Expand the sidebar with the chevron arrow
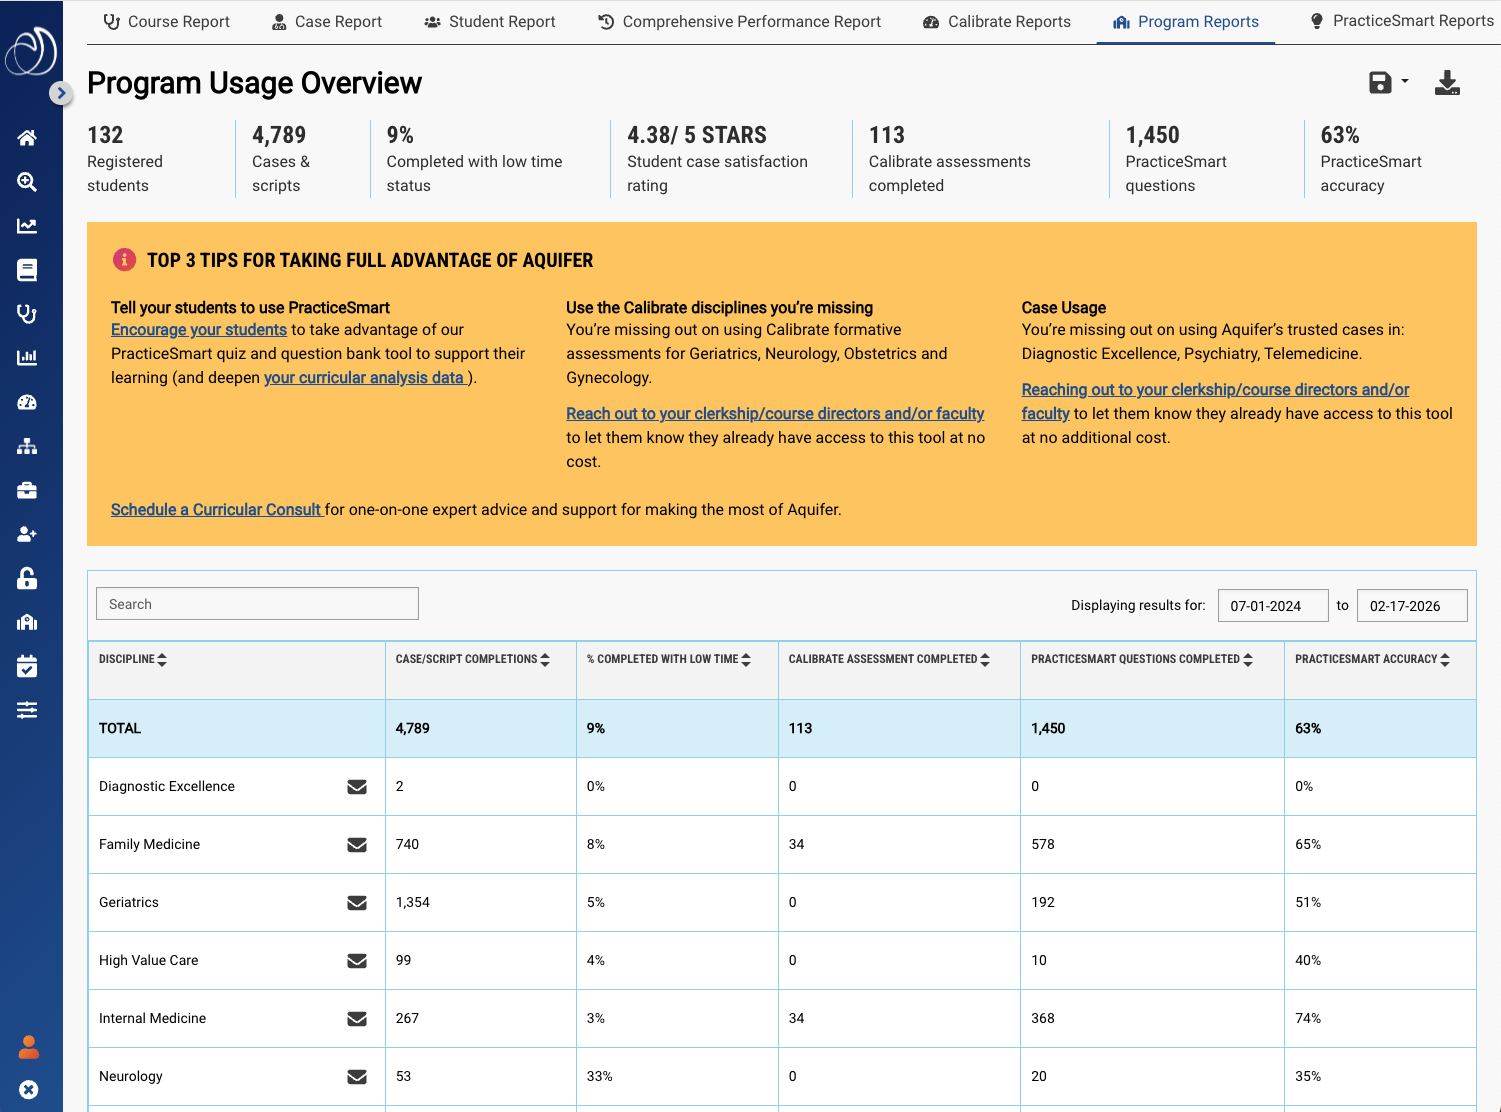This screenshot has width=1501, height=1112. tap(61, 93)
